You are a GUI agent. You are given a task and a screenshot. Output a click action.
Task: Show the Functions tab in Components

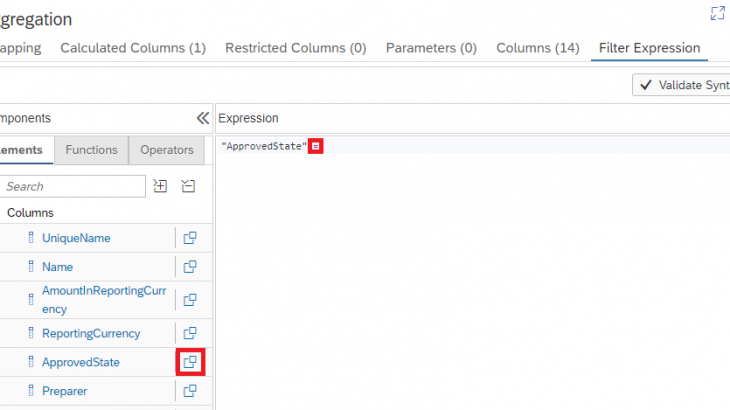tap(91, 150)
